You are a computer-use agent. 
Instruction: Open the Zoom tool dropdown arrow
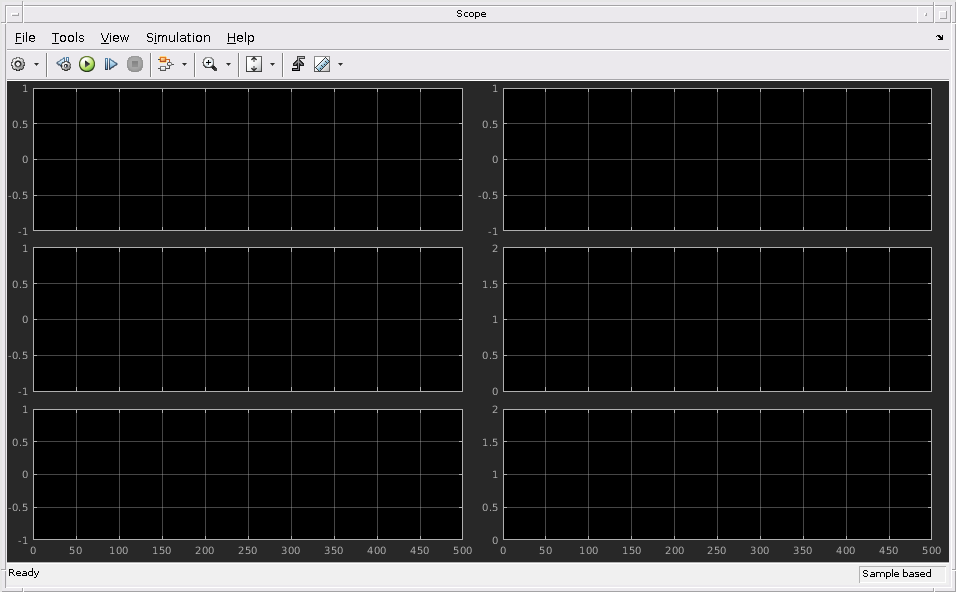pos(228,65)
